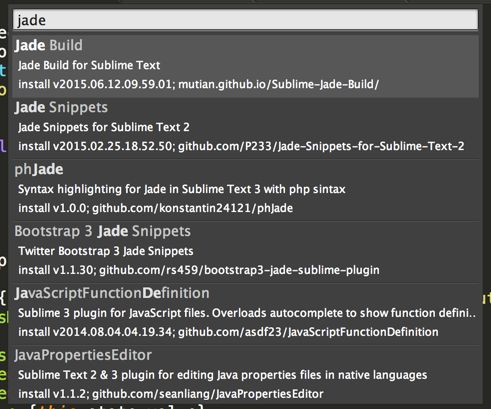
Task: Select the JavaScriptFunctionDefinition package title
Action: tap(112, 293)
